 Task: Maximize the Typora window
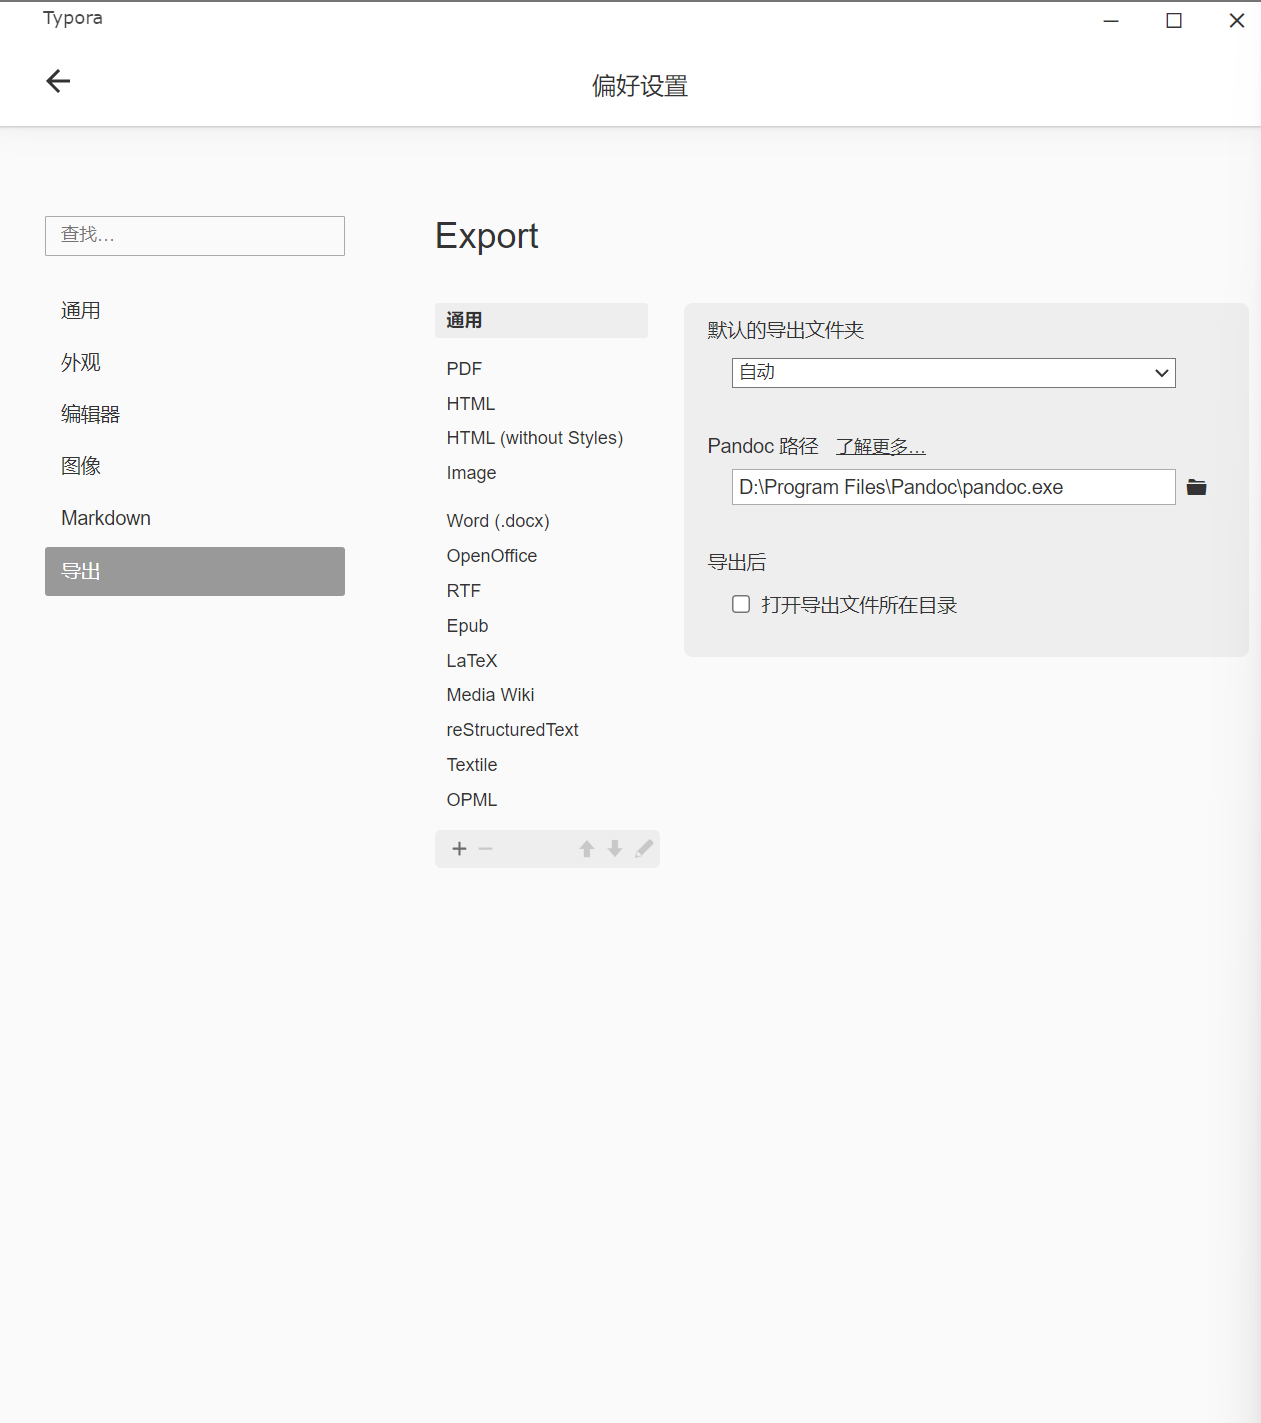pos(1174,21)
